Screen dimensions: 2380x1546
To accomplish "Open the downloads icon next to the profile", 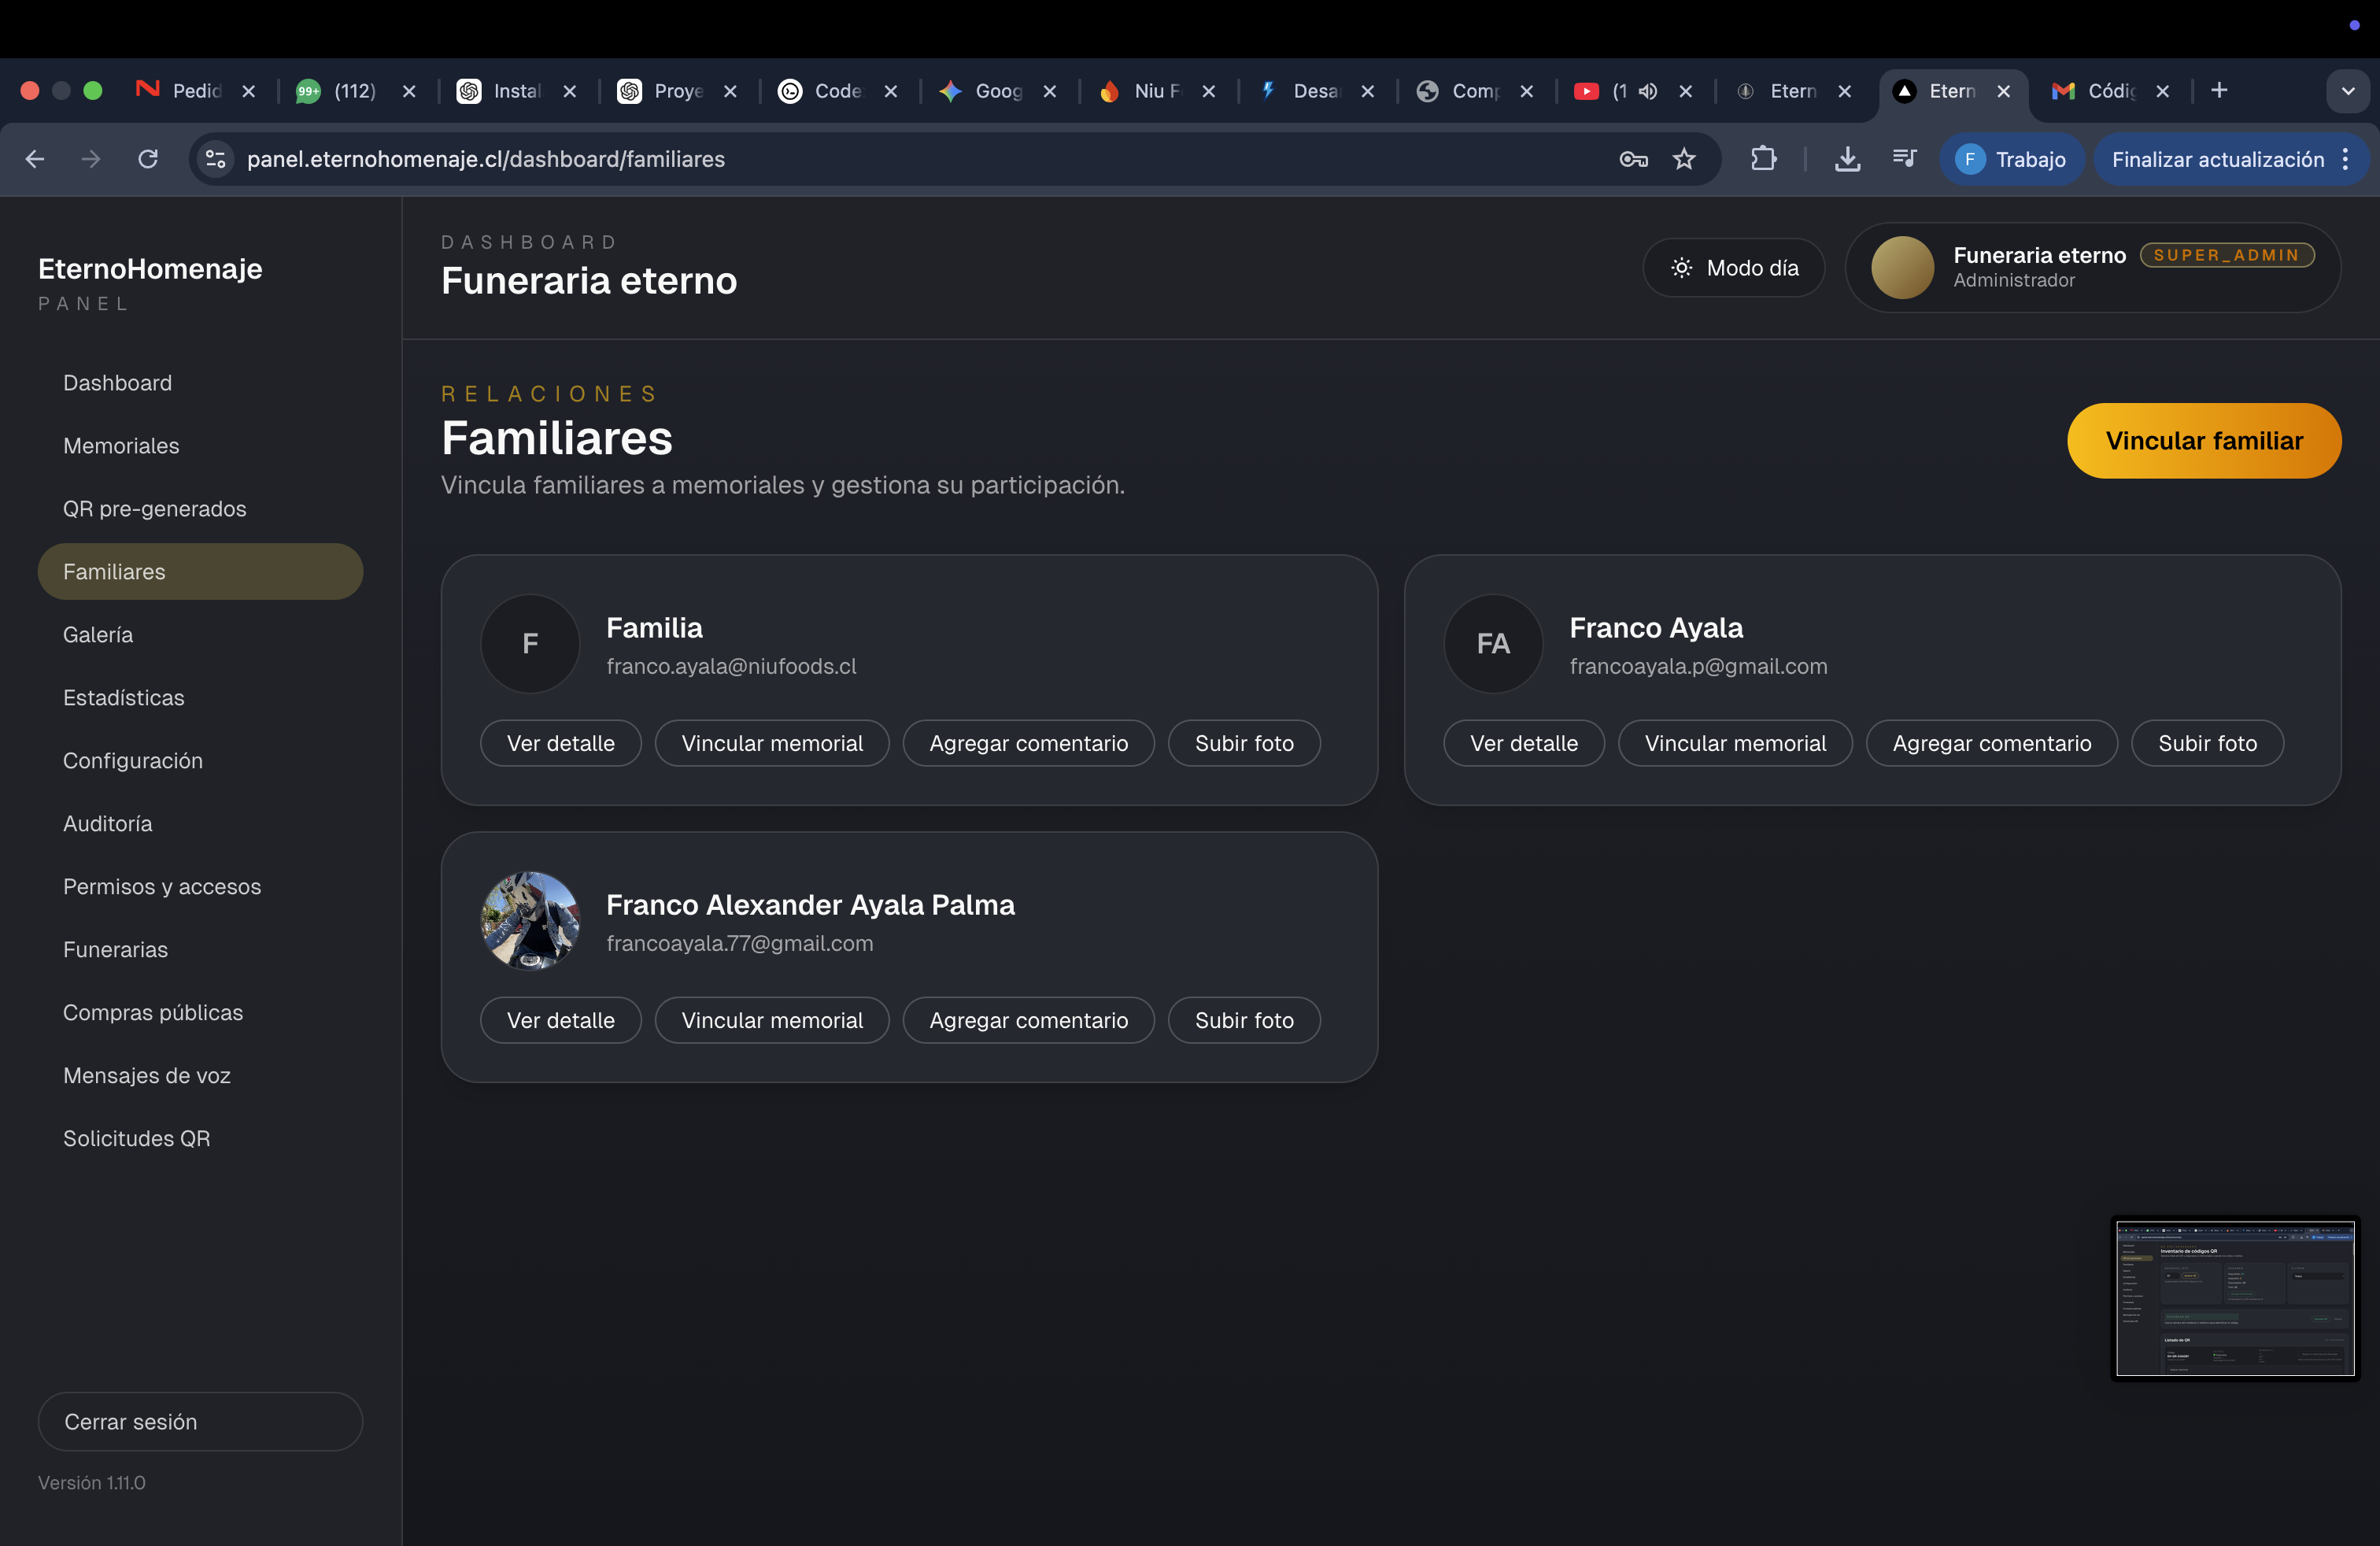I will (1847, 159).
